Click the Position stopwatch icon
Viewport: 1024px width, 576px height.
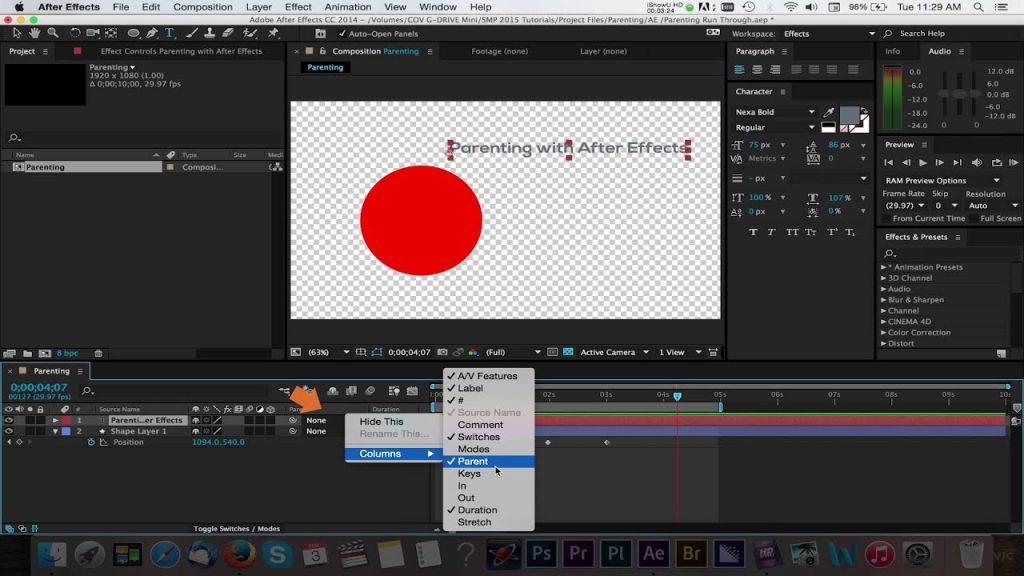click(x=91, y=442)
